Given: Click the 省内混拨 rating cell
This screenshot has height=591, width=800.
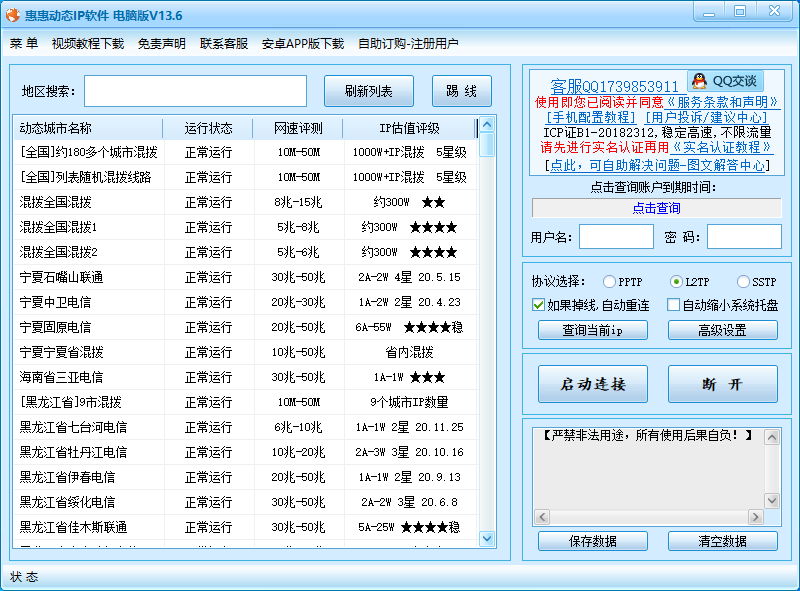Looking at the screenshot, I should pos(409,352).
